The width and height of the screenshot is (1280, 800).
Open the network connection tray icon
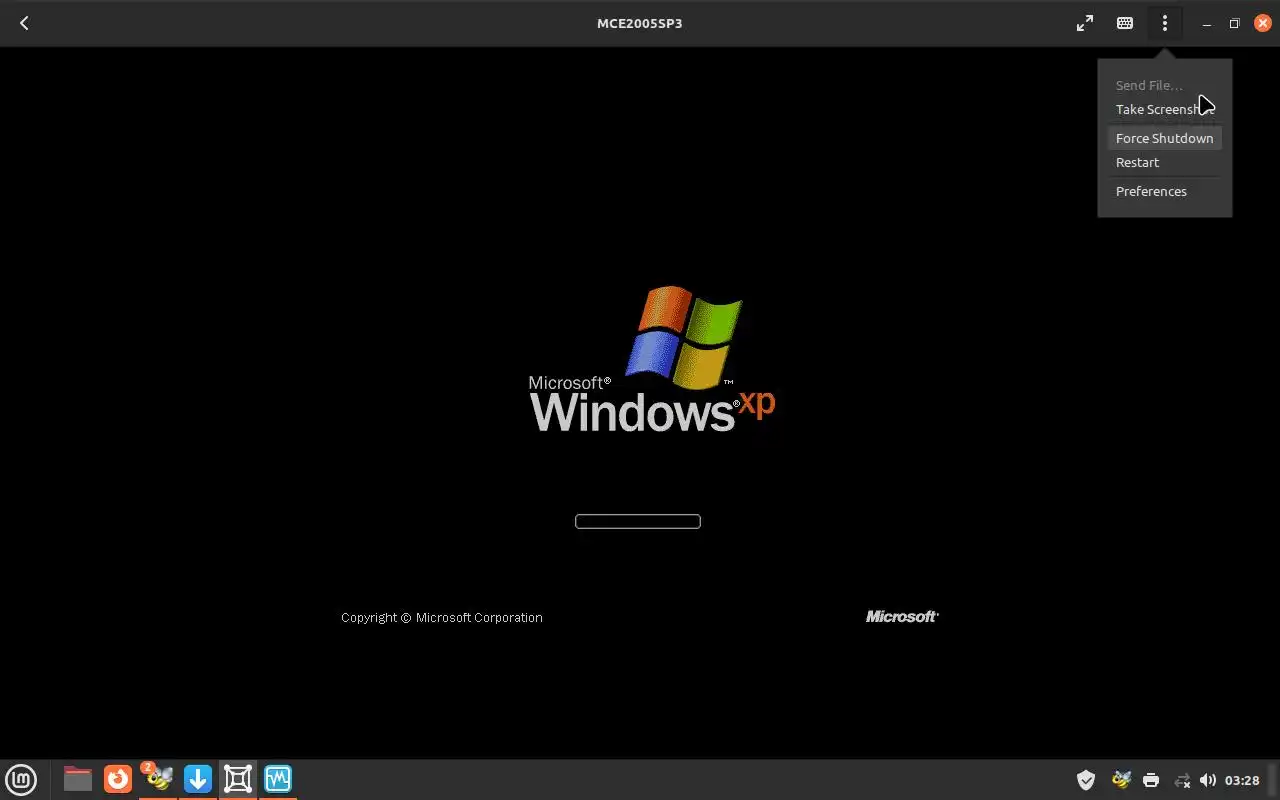point(1182,780)
